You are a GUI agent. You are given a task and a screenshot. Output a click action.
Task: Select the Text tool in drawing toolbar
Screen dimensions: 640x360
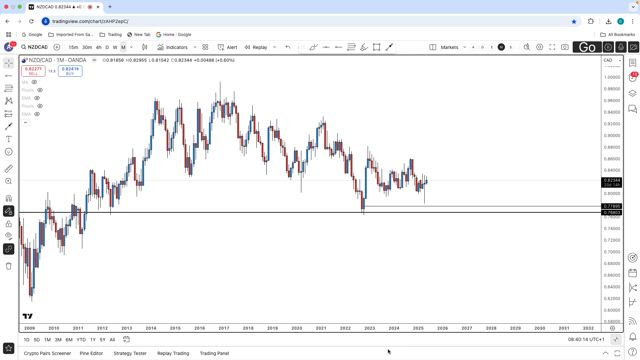tap(9, 139)
